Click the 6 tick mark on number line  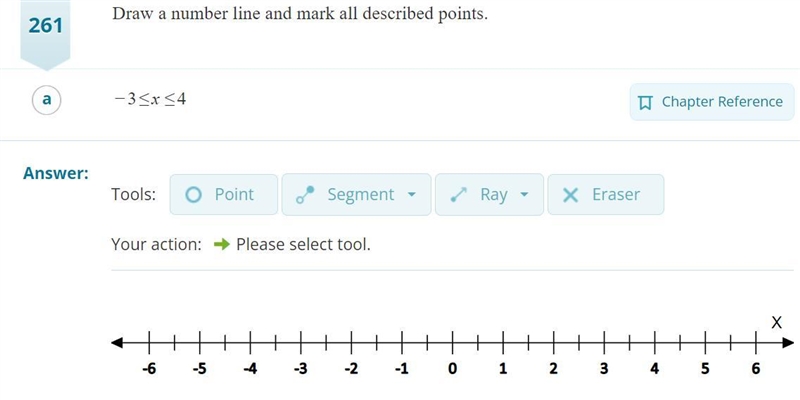756,343
